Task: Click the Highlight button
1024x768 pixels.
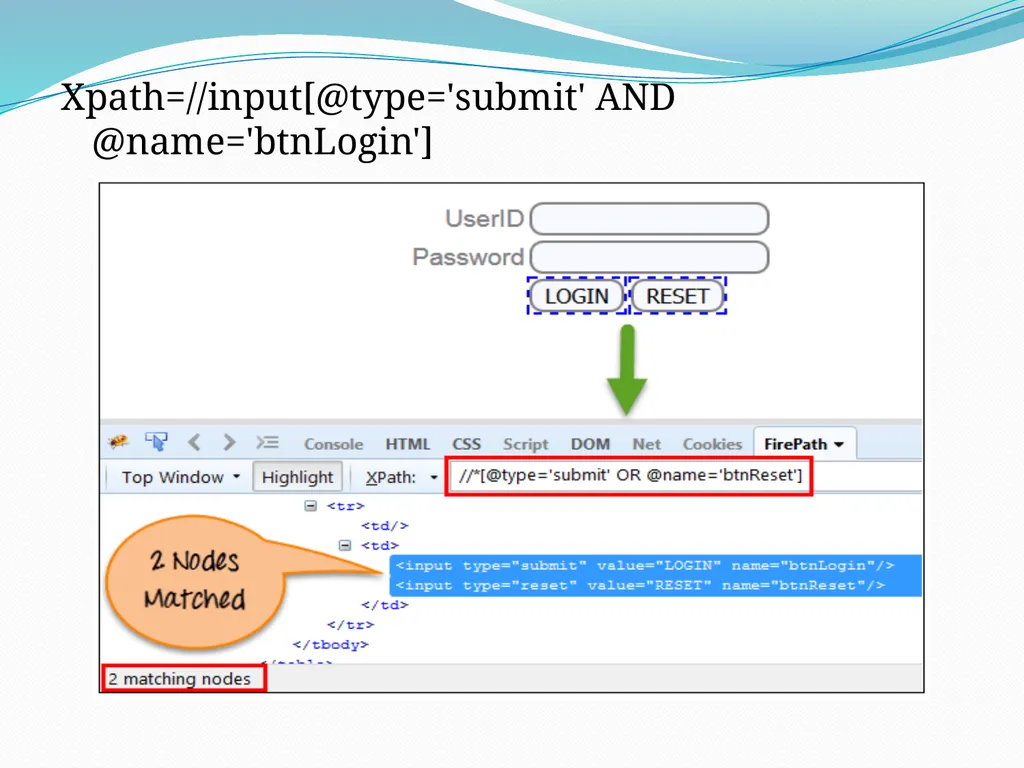Action: tap(297, 477)
